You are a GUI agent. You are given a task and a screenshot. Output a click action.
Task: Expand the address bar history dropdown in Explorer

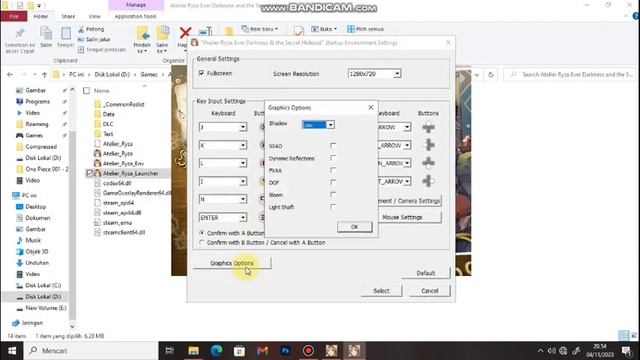[x=476, y=75]
